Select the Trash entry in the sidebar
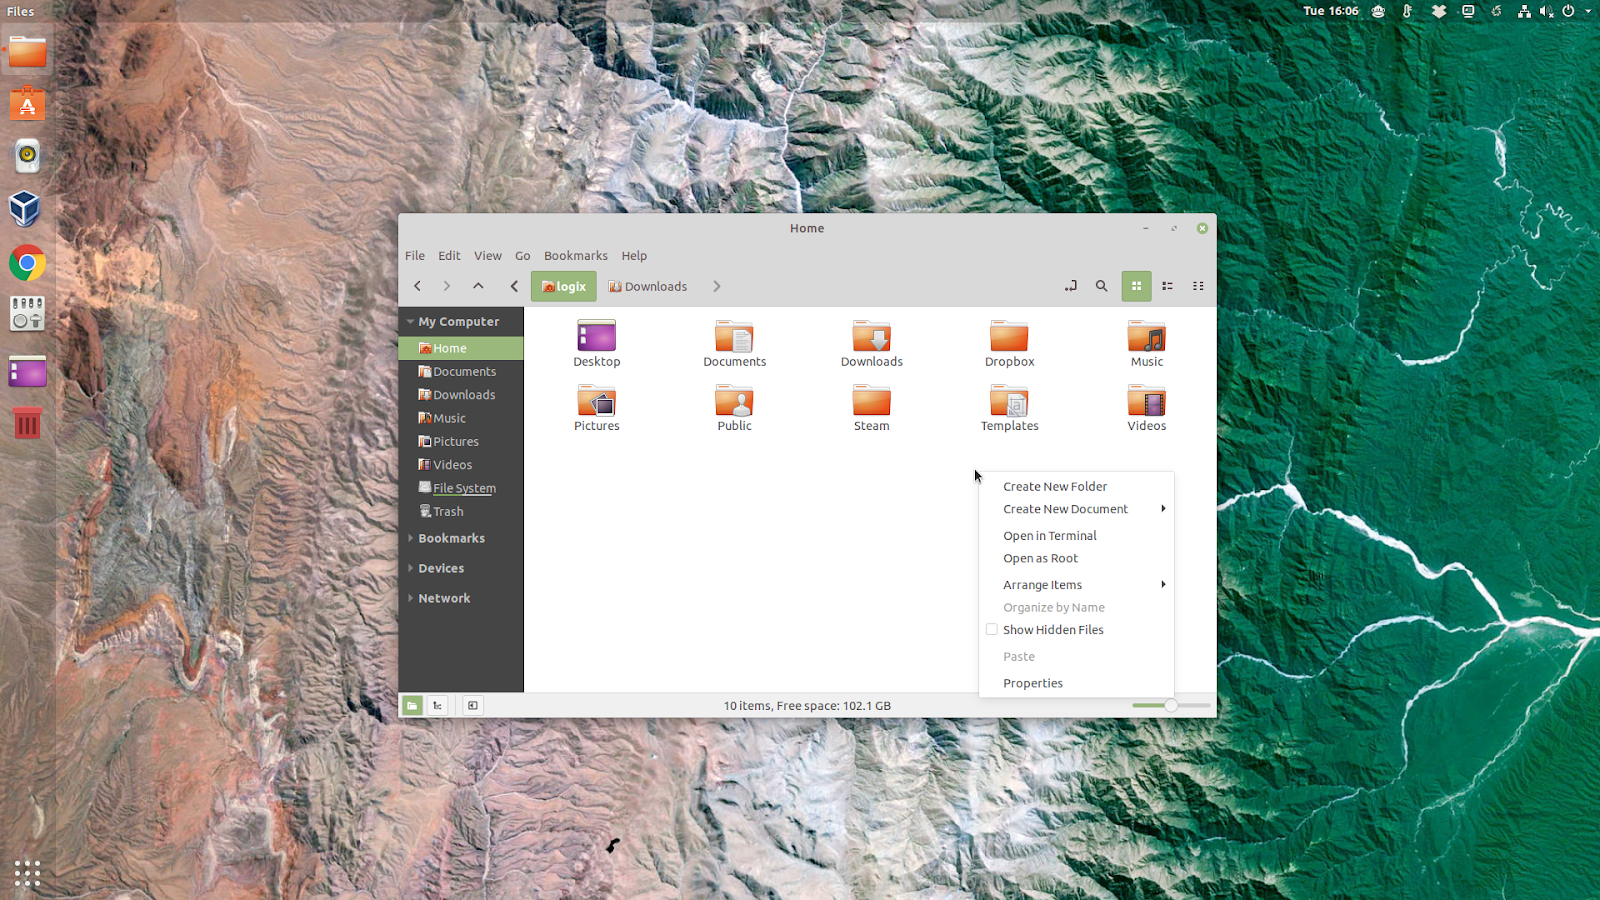The height and width of the screenshot is (900, 1600). (448, 511)
